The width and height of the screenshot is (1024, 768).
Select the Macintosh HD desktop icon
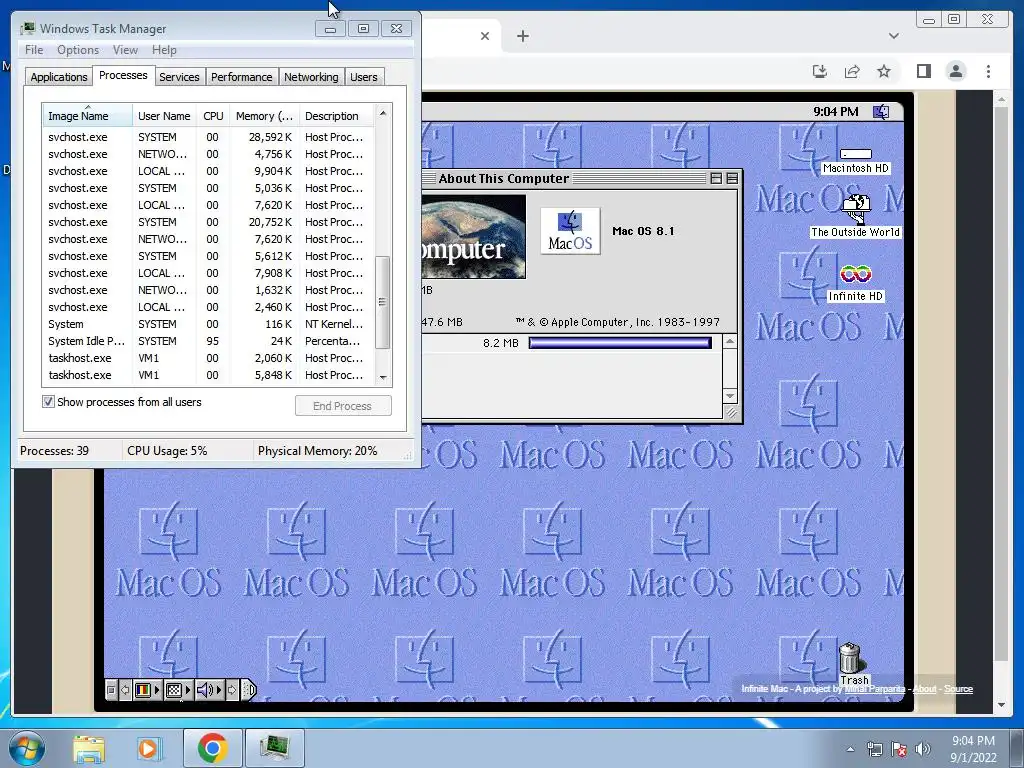tap(856, 161)
